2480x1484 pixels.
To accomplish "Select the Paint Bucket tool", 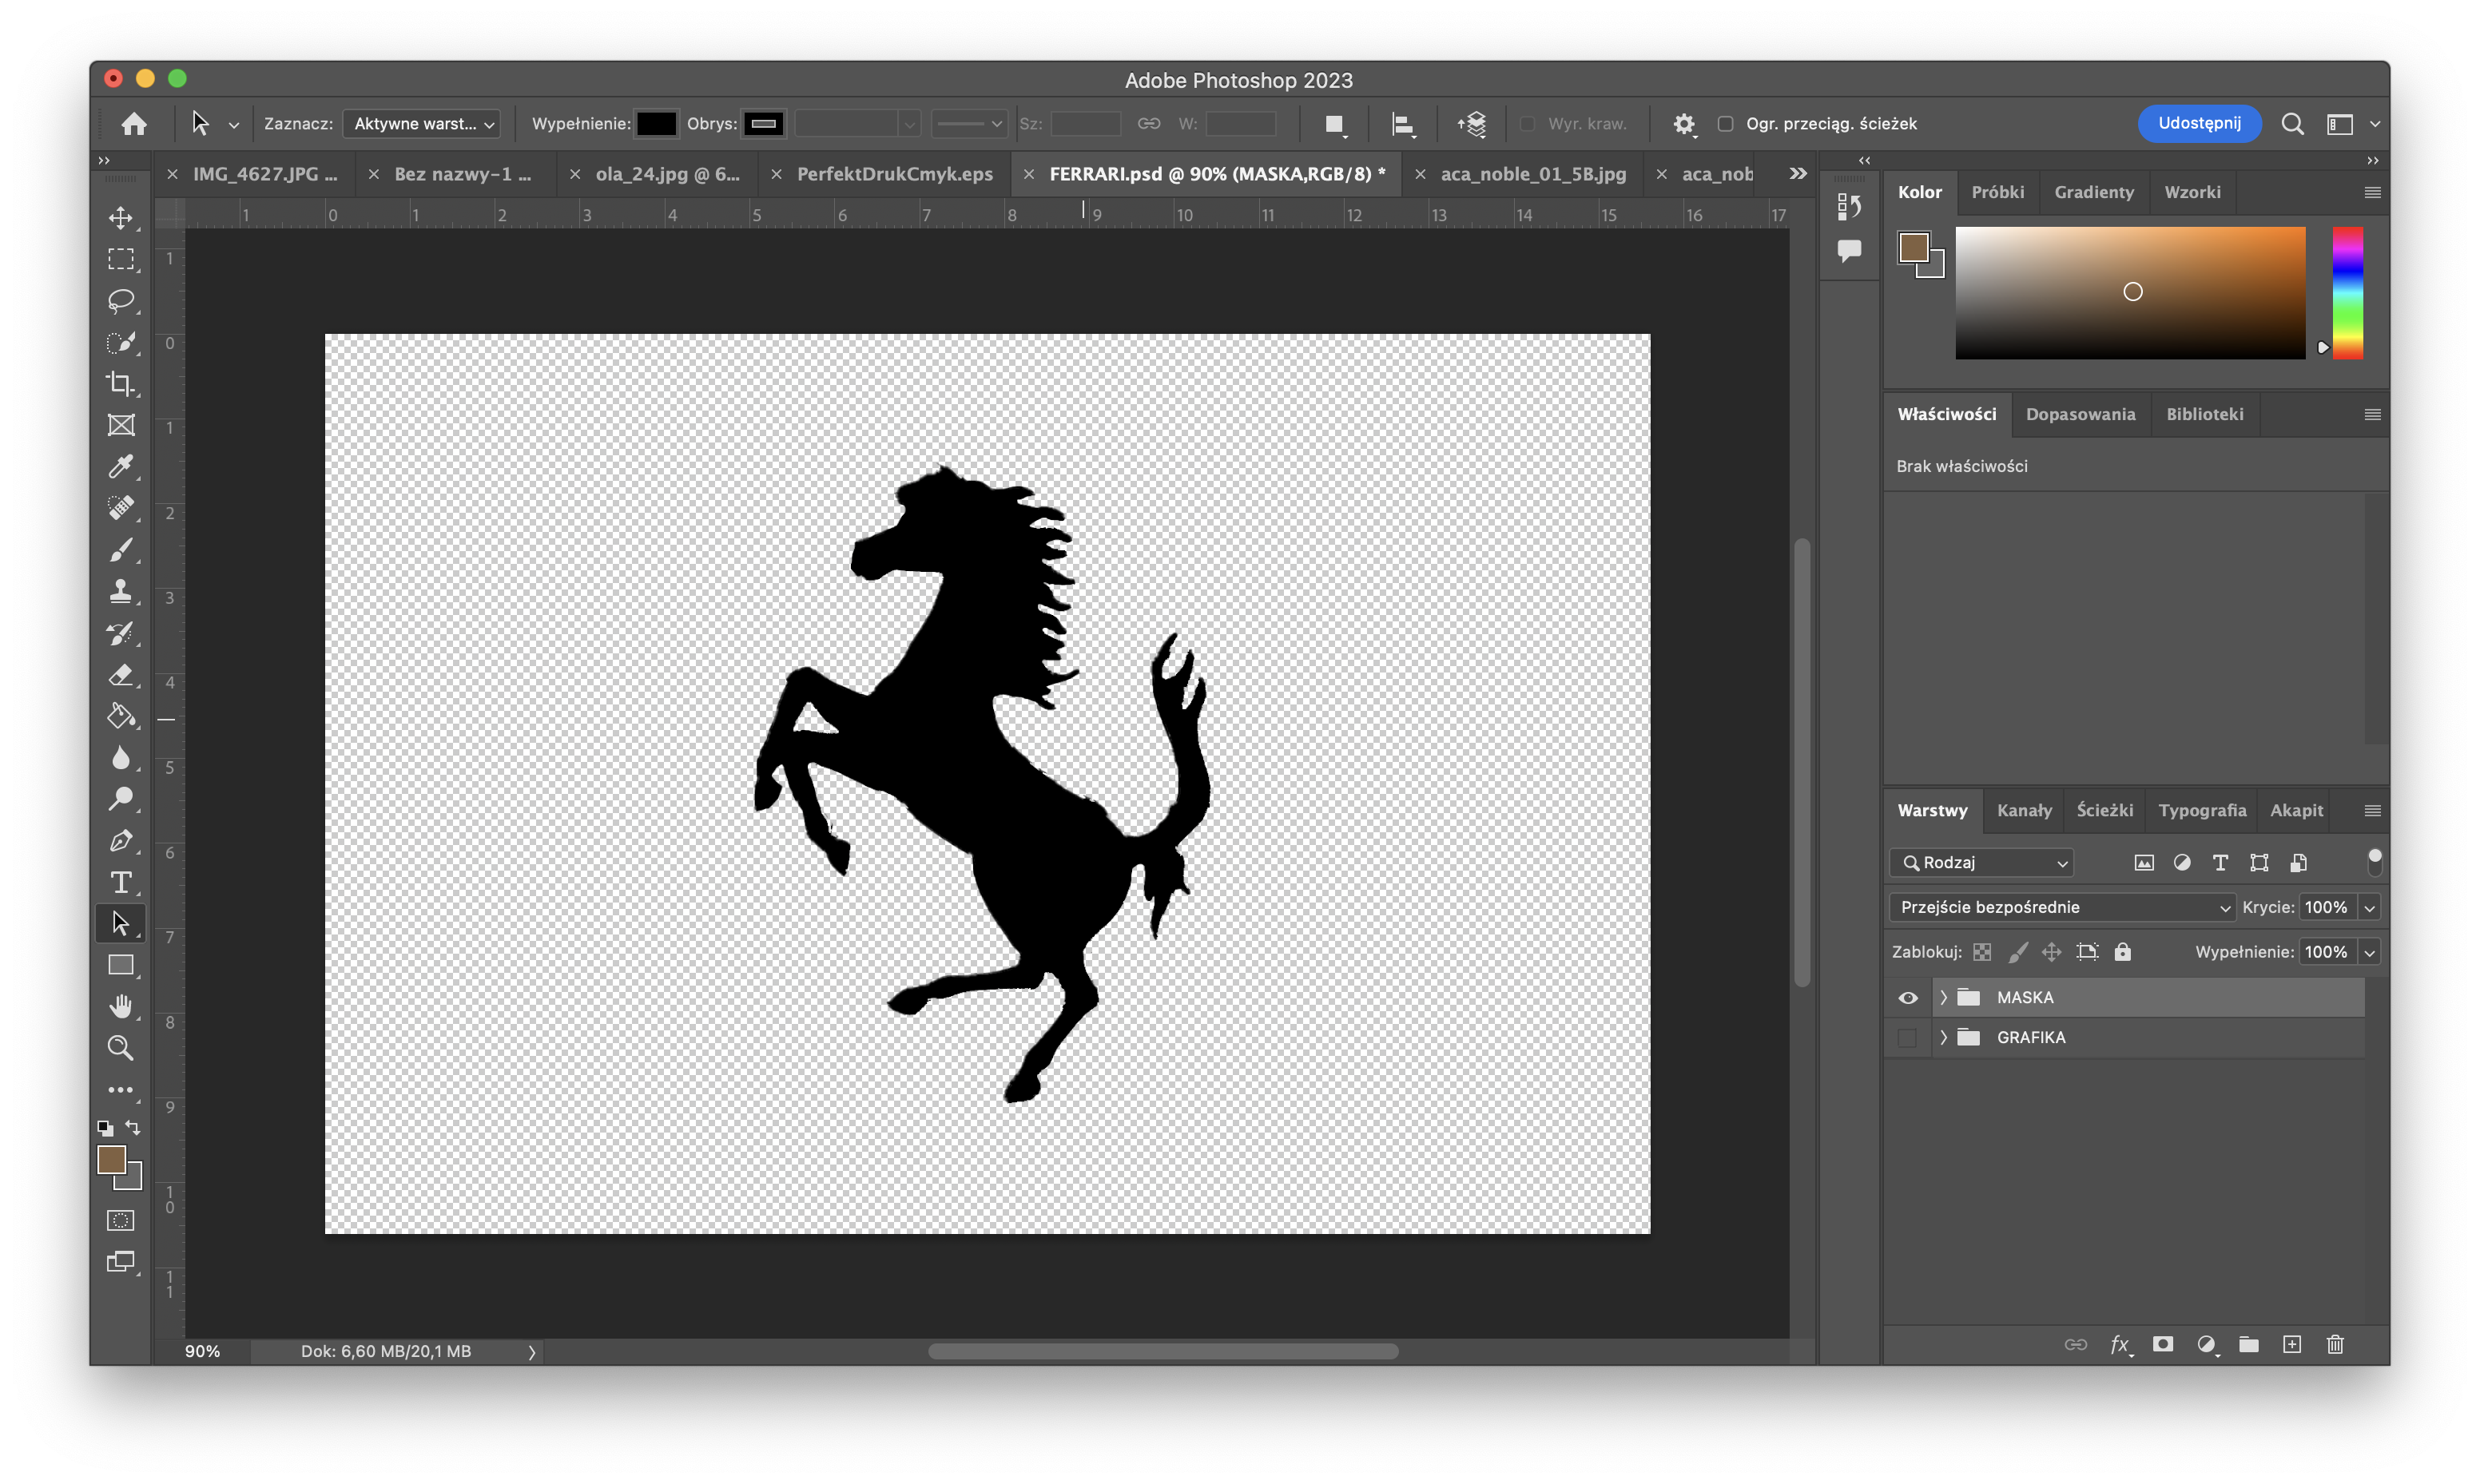I will tap(121, 716).
